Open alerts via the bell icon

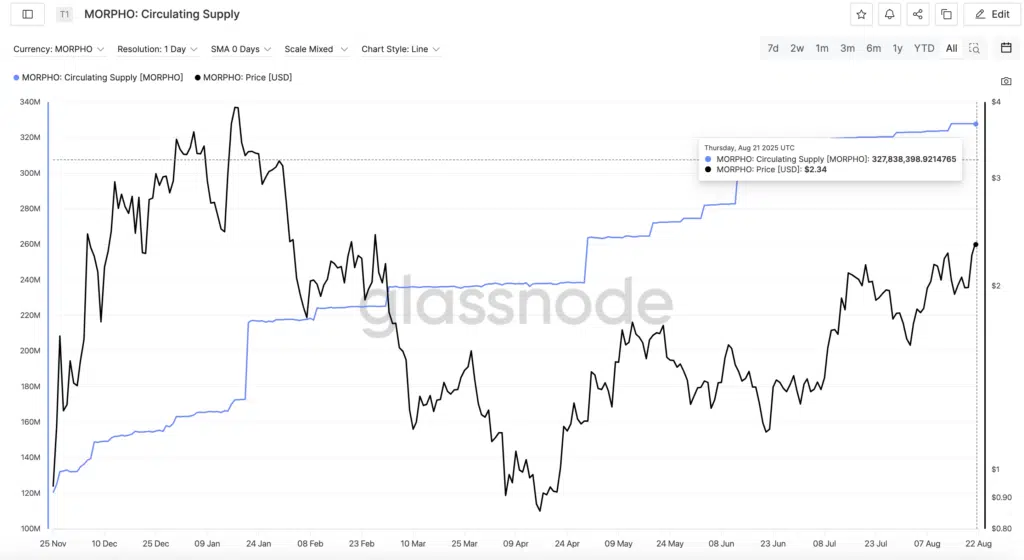pos(889,15)
